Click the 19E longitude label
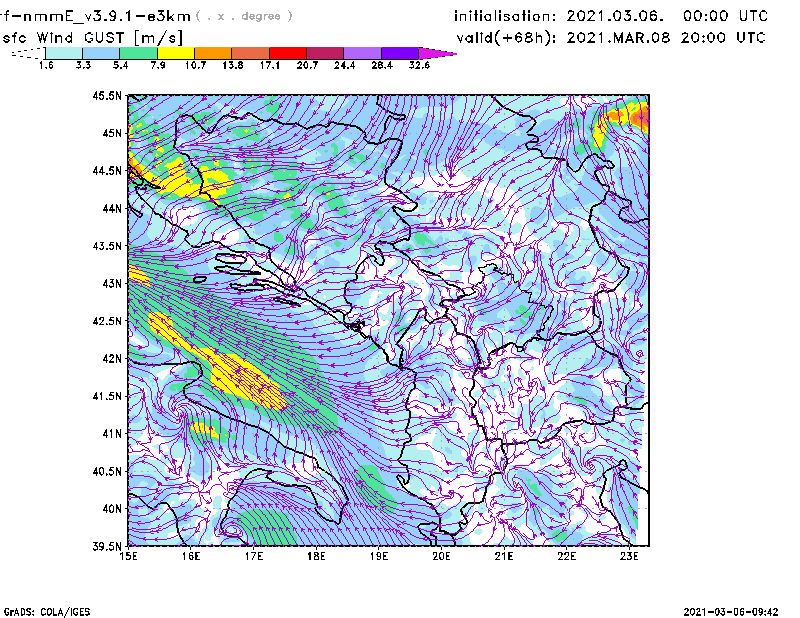 (x=379, y=556)
